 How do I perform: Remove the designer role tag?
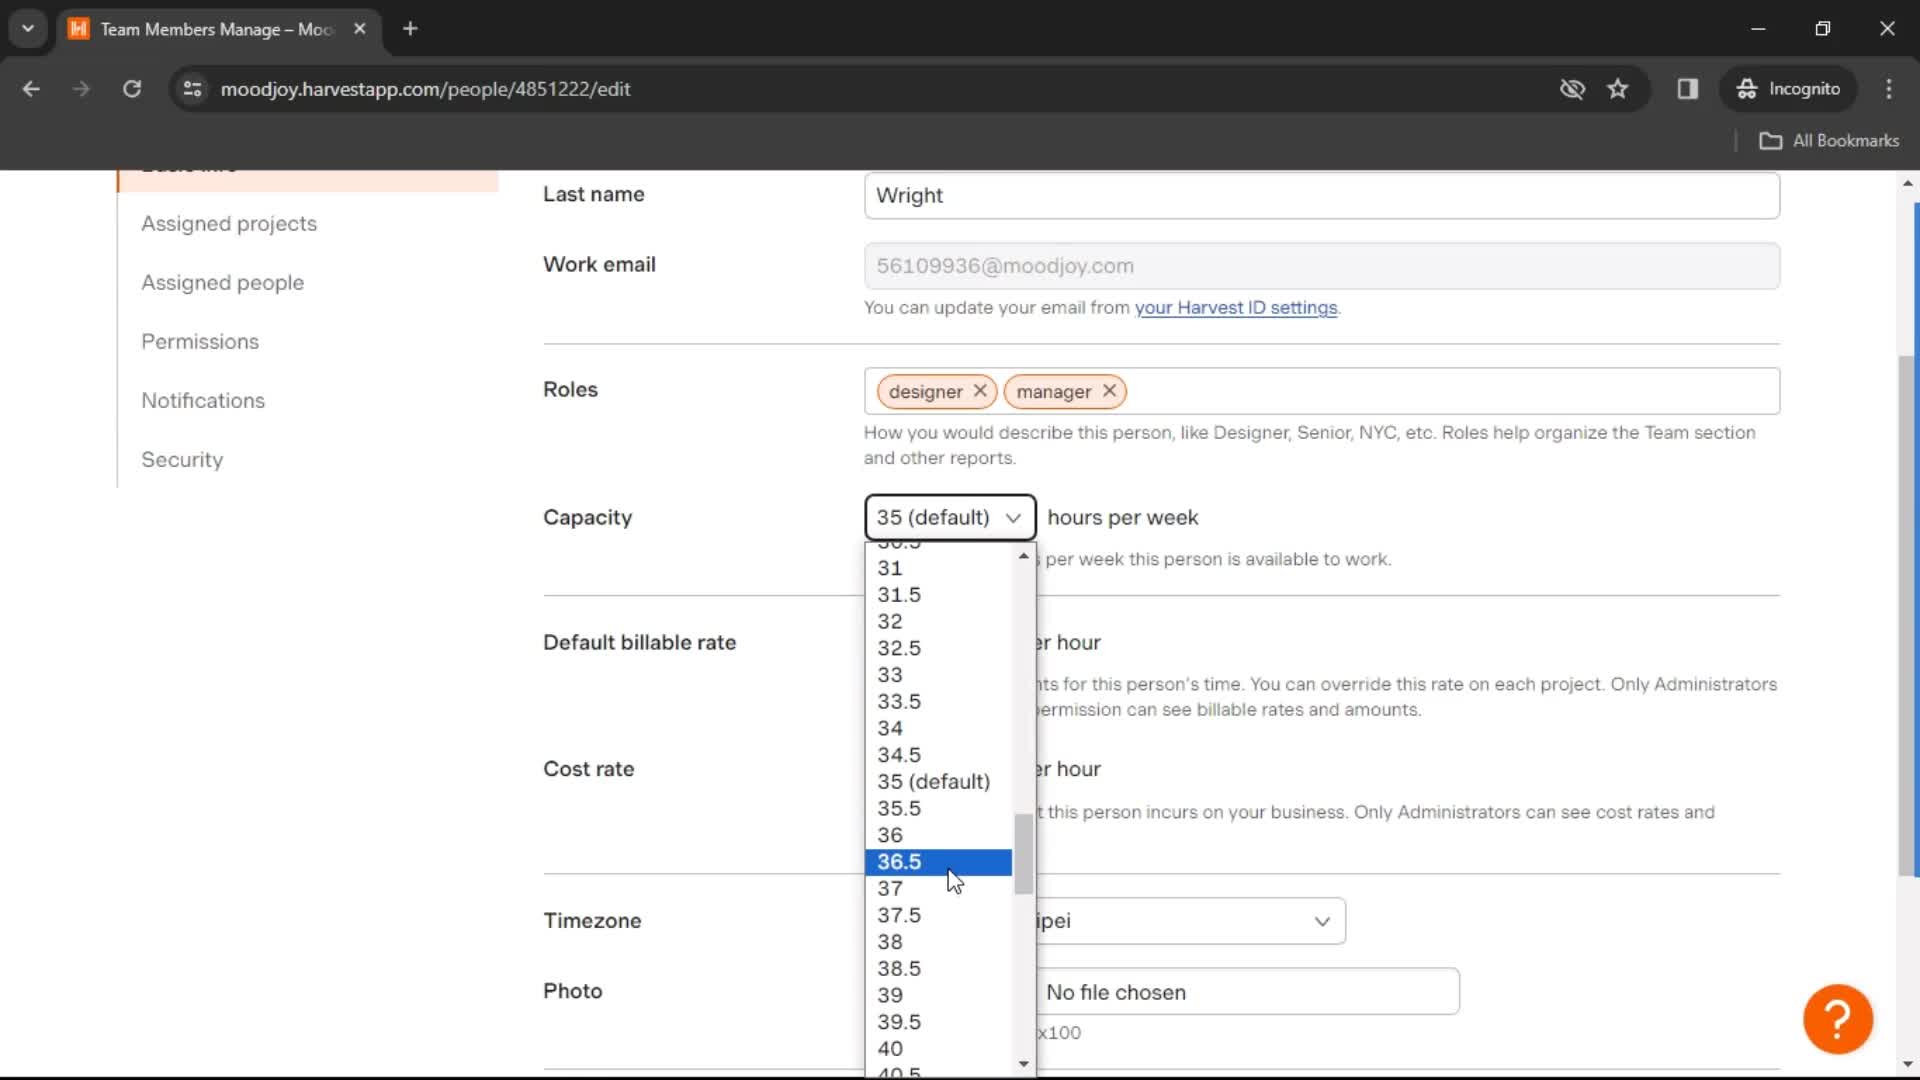coord(980,391)
